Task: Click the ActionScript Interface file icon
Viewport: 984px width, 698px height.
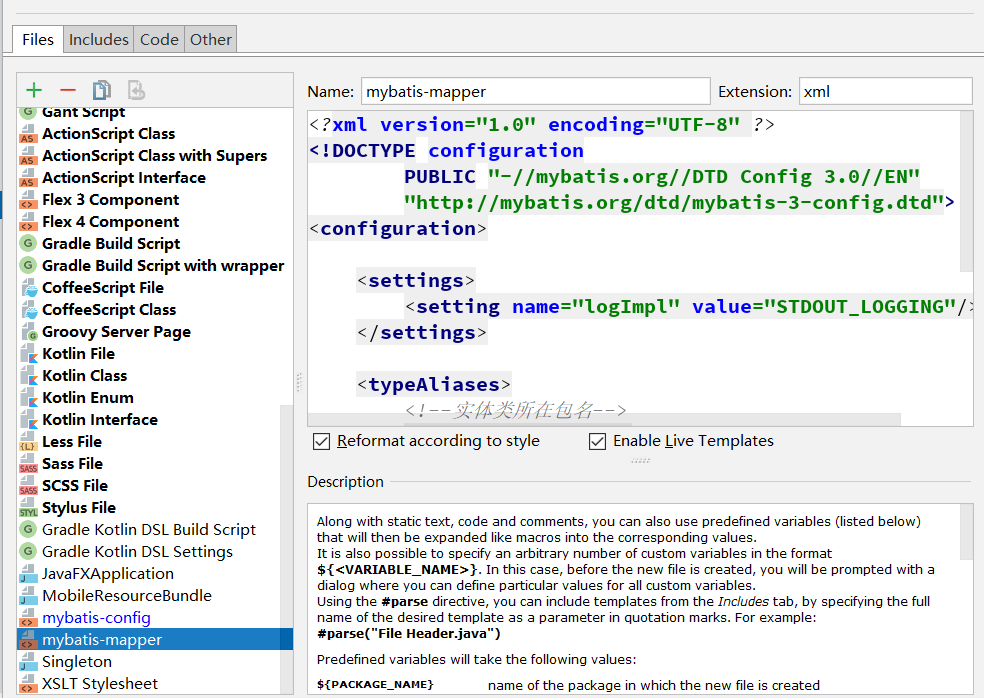Action: click(28, 178)
